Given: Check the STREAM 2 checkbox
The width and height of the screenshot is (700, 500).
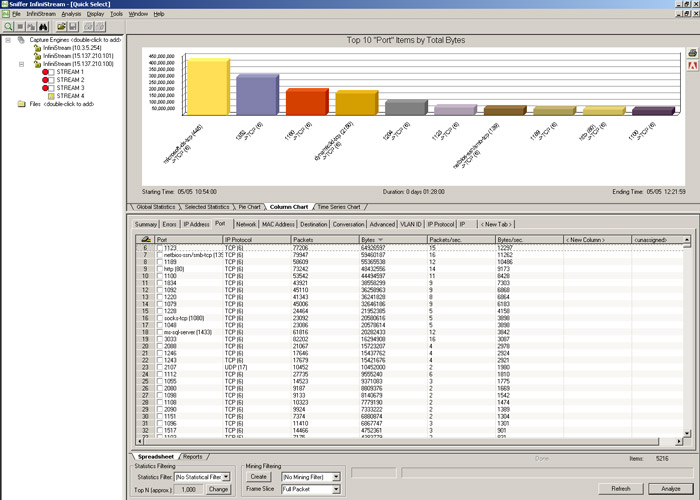Looking at the screenshot, I should click(51, 80).
